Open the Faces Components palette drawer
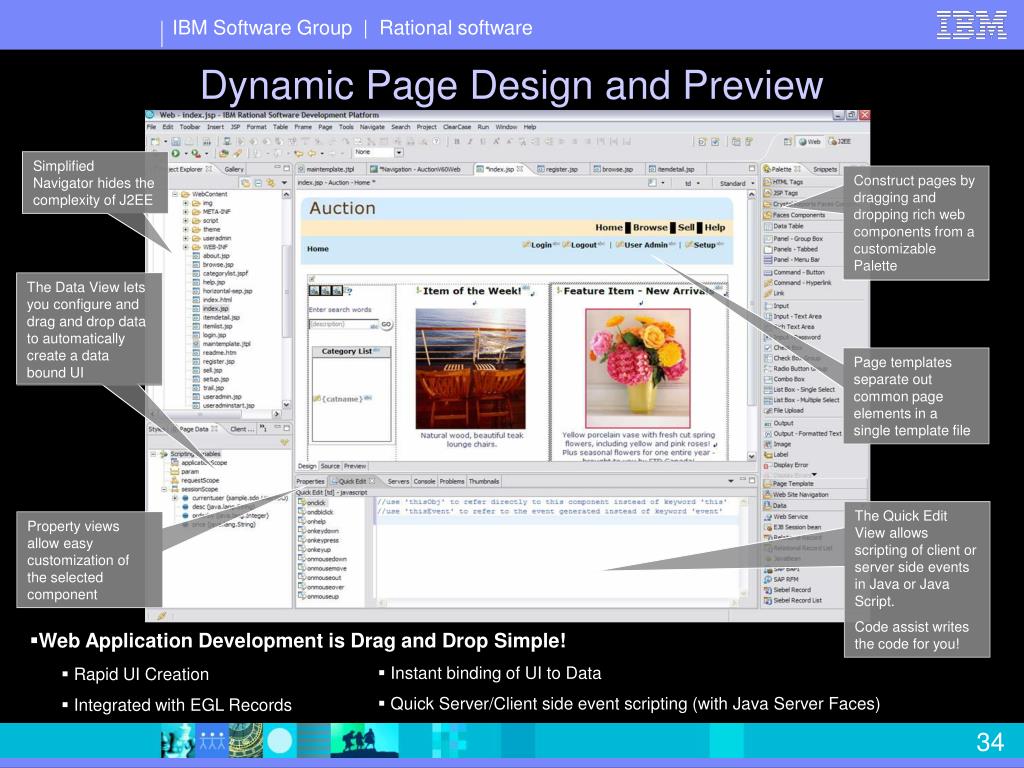 [794, 215]
